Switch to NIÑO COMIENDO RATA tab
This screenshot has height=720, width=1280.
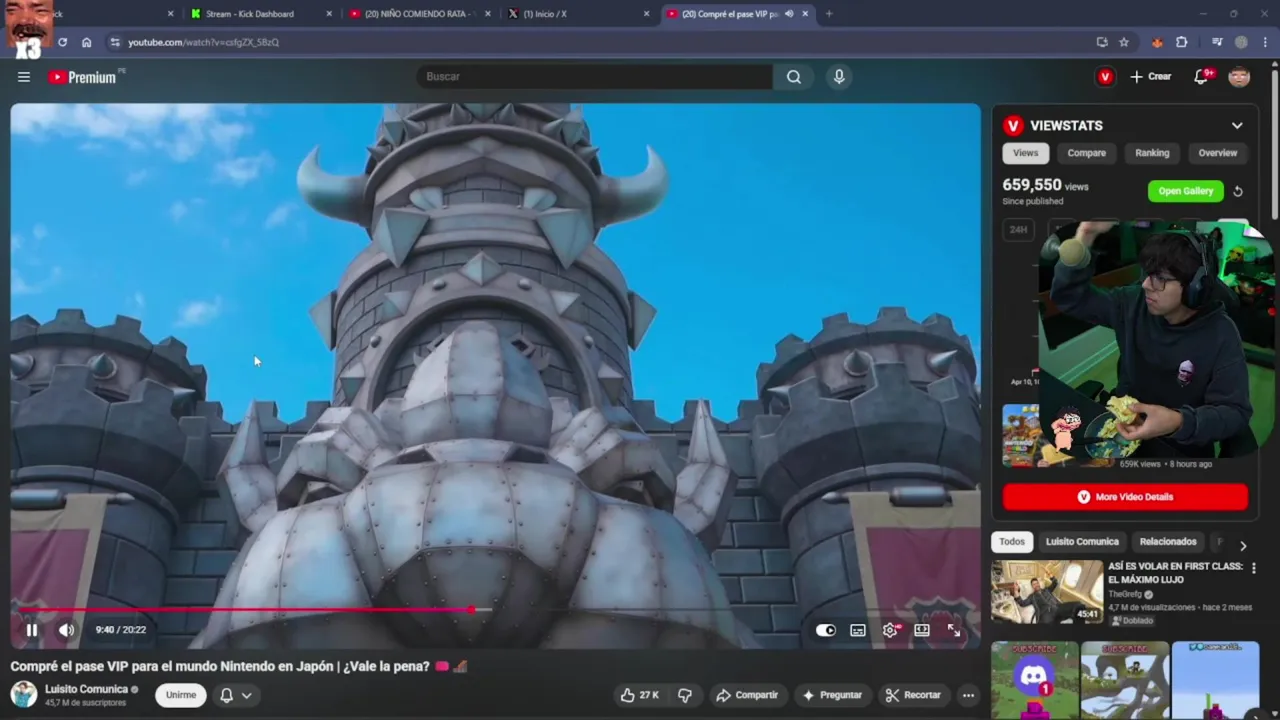tap(418, 14)
